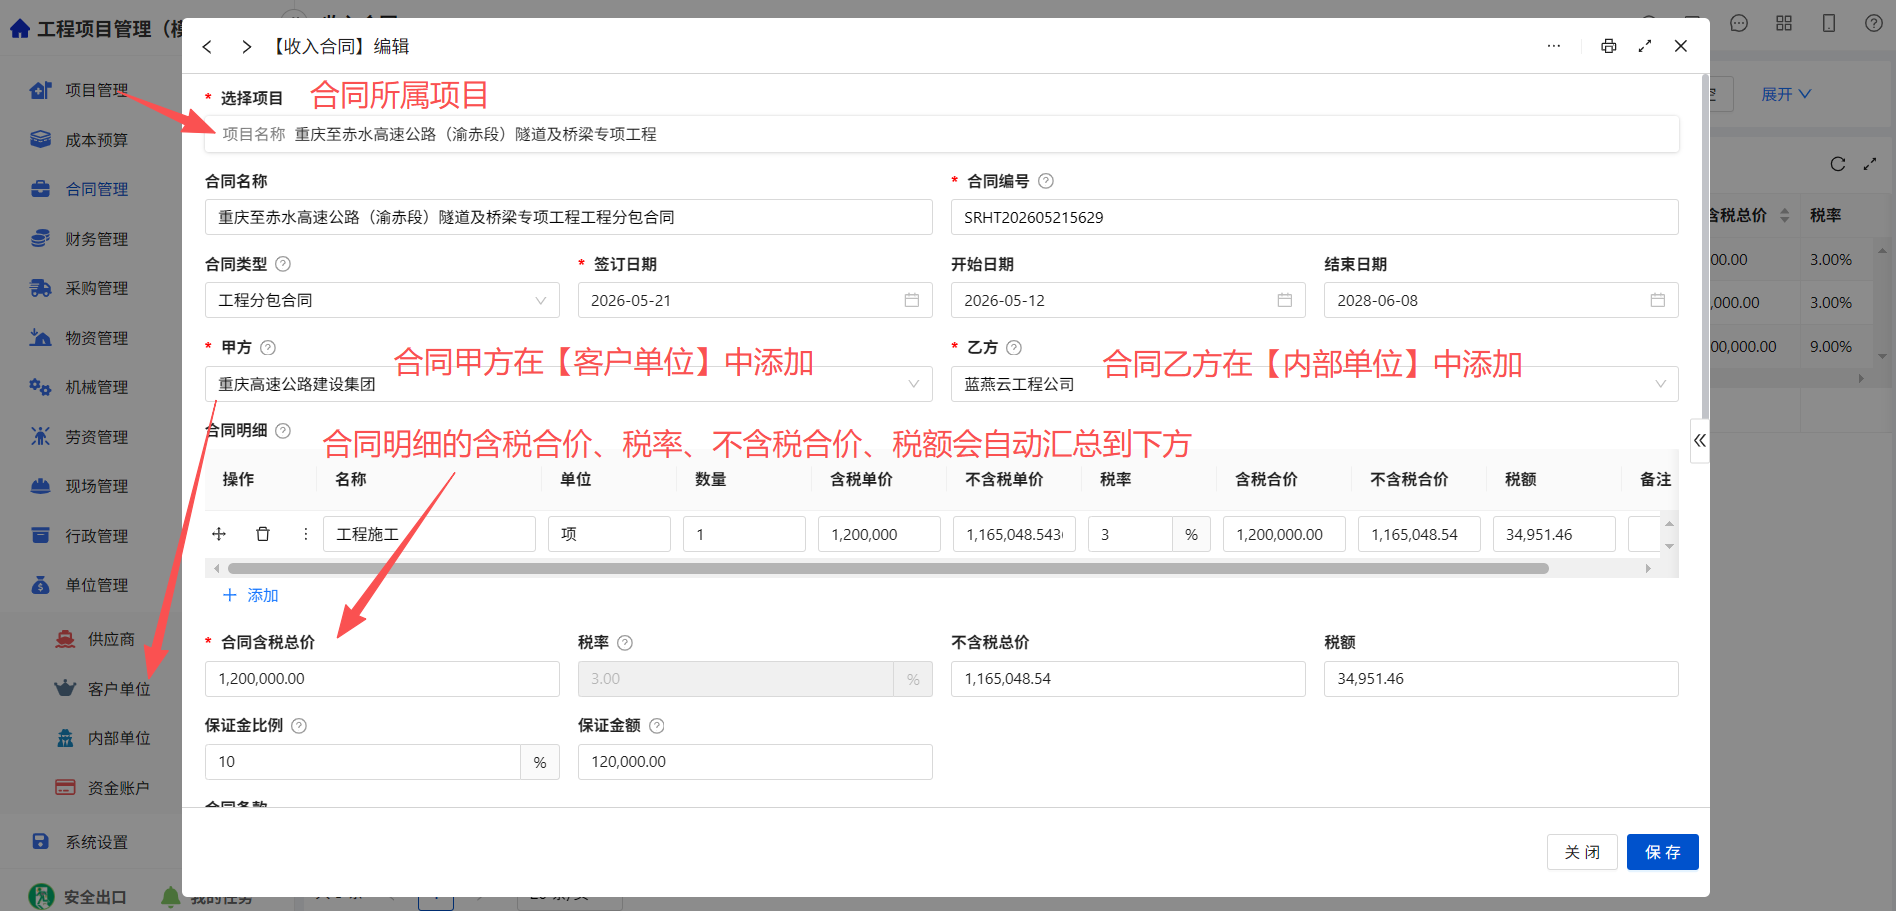Click the 合同含税总价 input field
The height and width of the screenshot is (911, 1896).
point(382,678)
